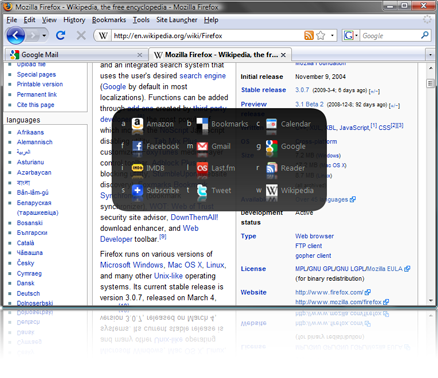Screen dimensions: 438x378
Task: Open the address bar history dropdown
Action: pyautogui.click(x=332, y=35)
